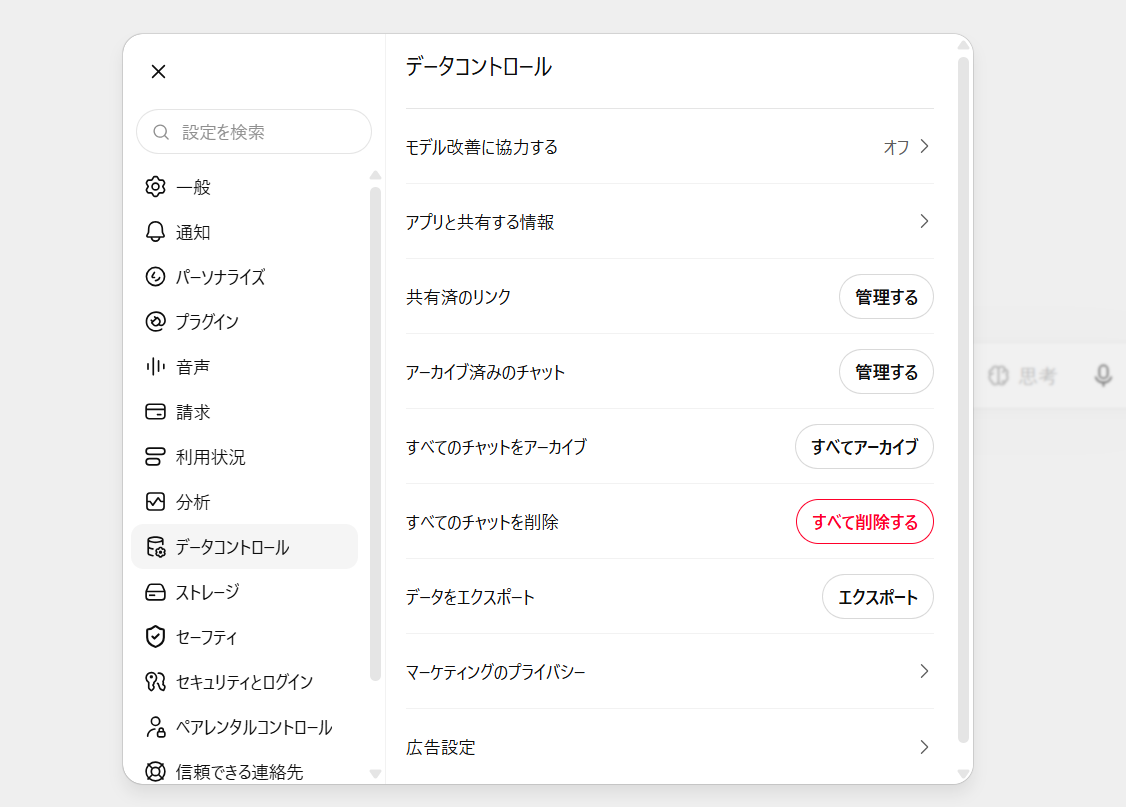Click the エクスポート button
This screenshot has width=1126, height=807.
[878, 597]
